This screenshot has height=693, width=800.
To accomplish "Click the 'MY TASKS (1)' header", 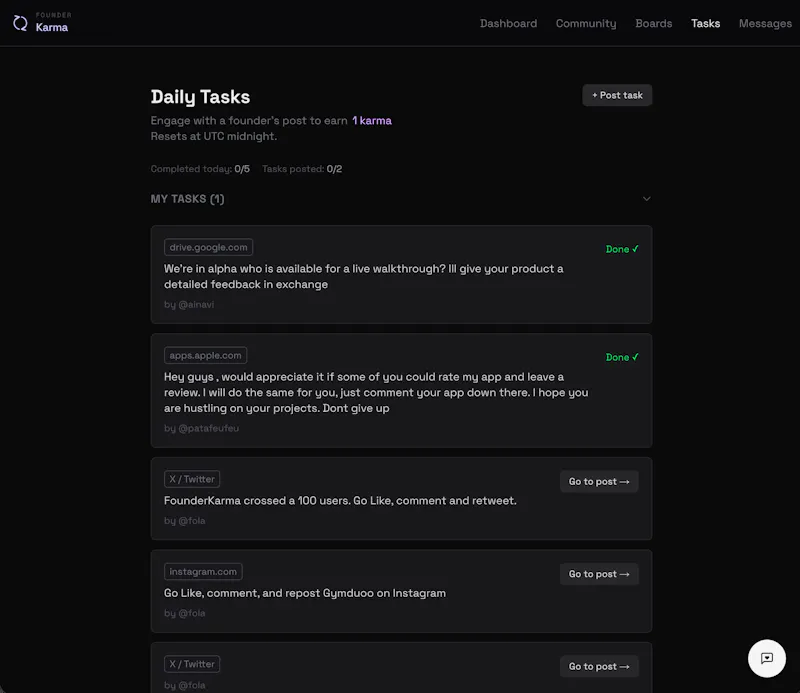I will pos(187,199).
